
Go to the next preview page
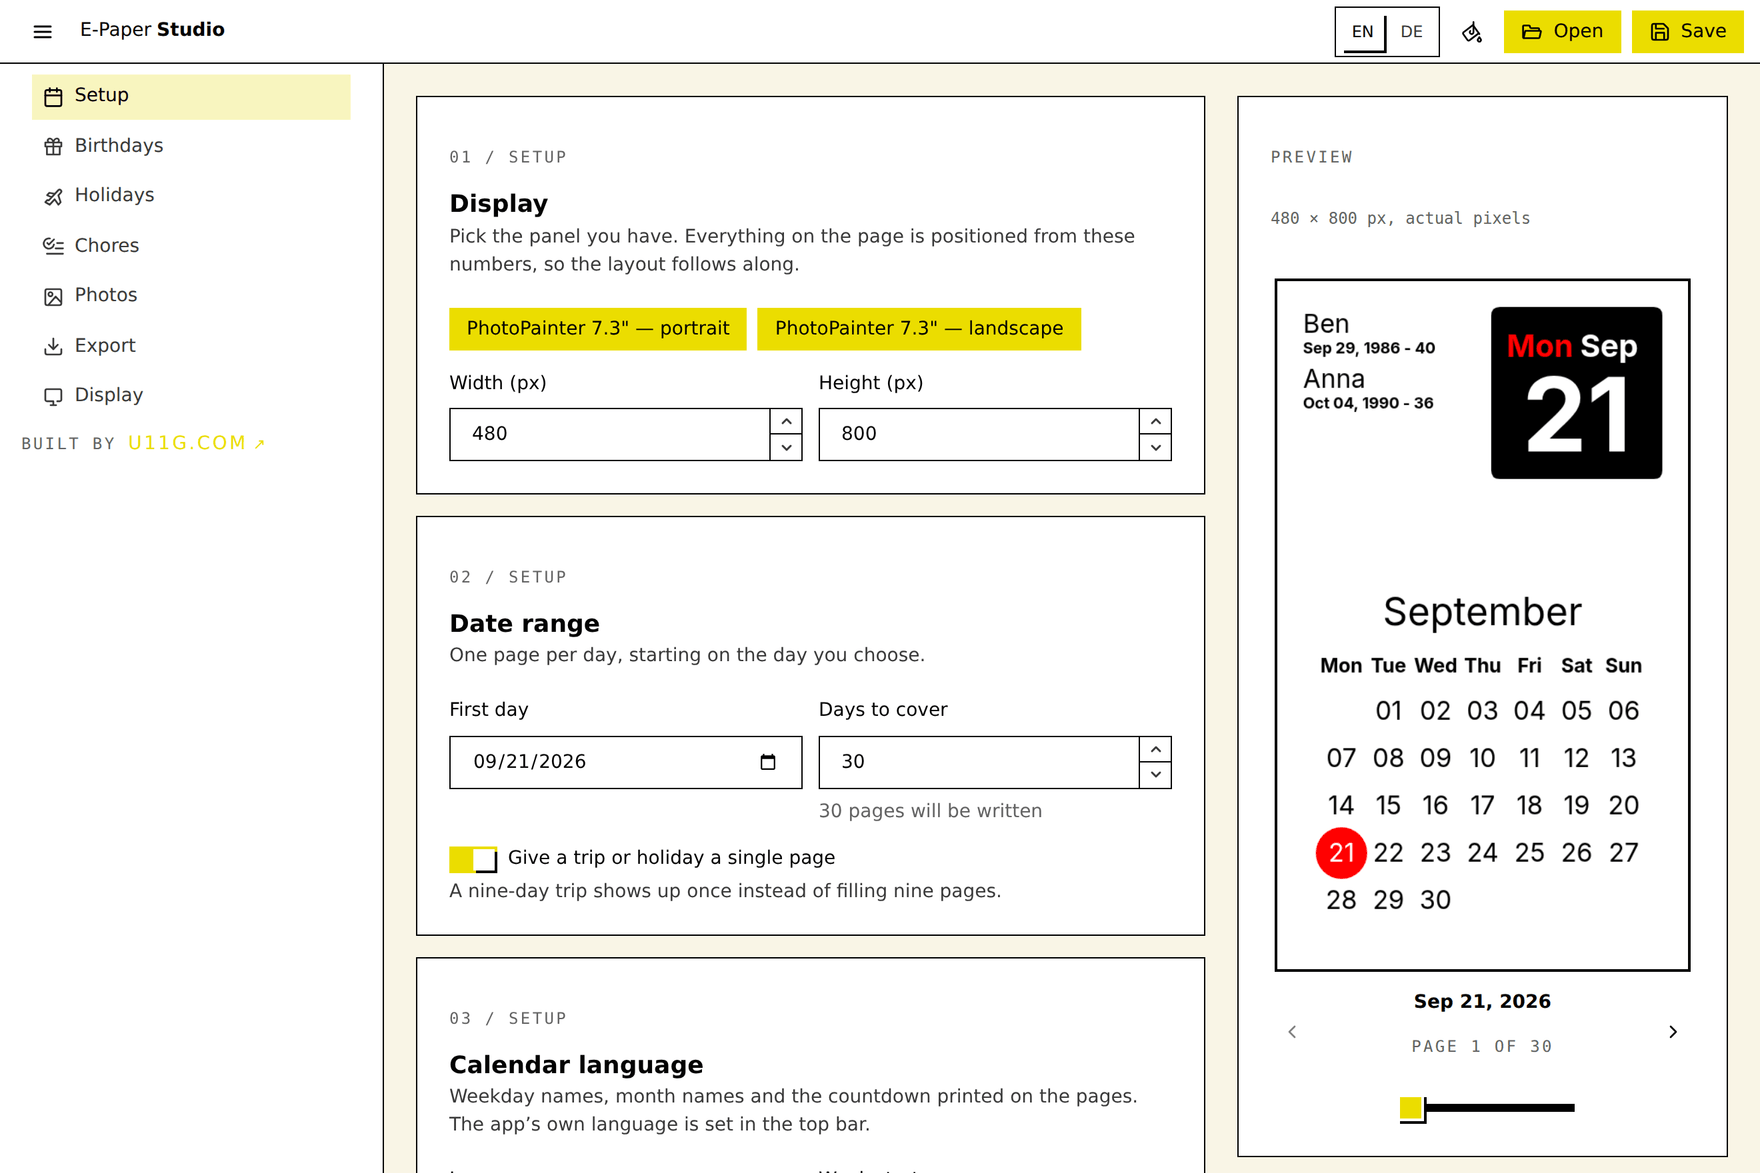[x=1673, y=1032]
